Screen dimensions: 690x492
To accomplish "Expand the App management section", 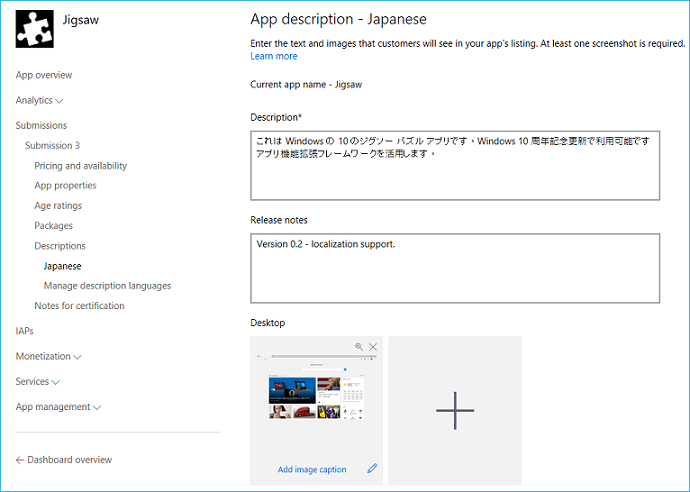I will [58, 407].
